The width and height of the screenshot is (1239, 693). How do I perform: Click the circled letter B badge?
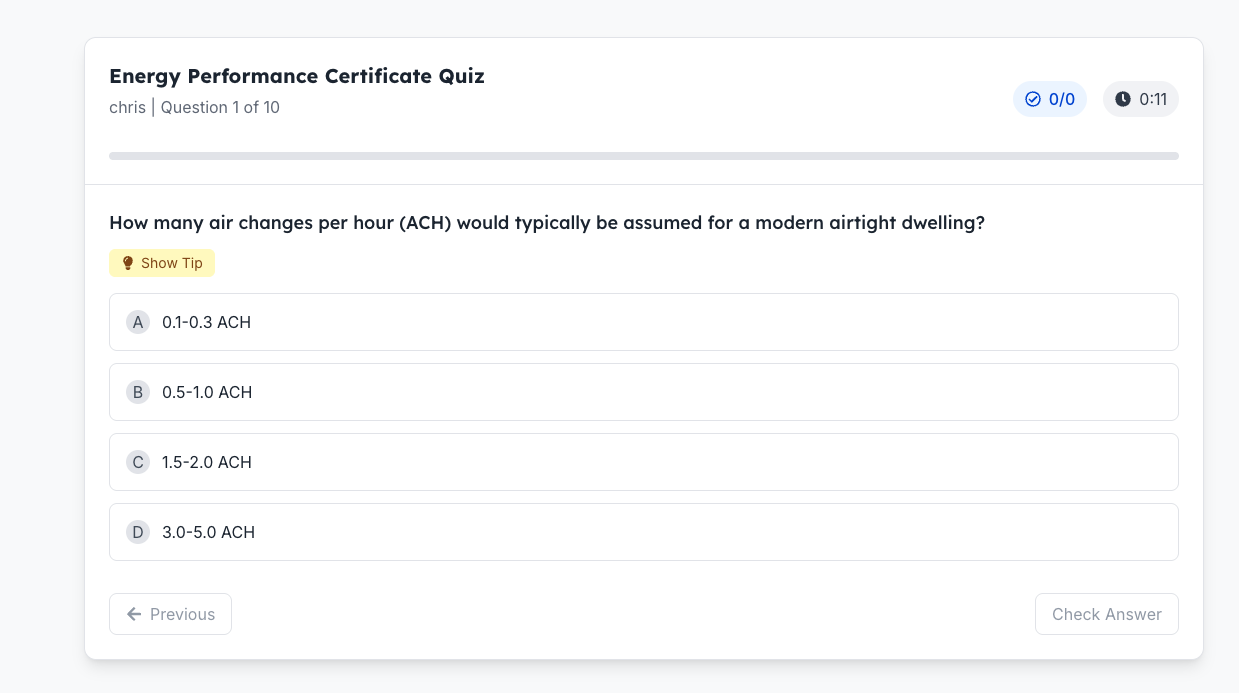[138, 392]
